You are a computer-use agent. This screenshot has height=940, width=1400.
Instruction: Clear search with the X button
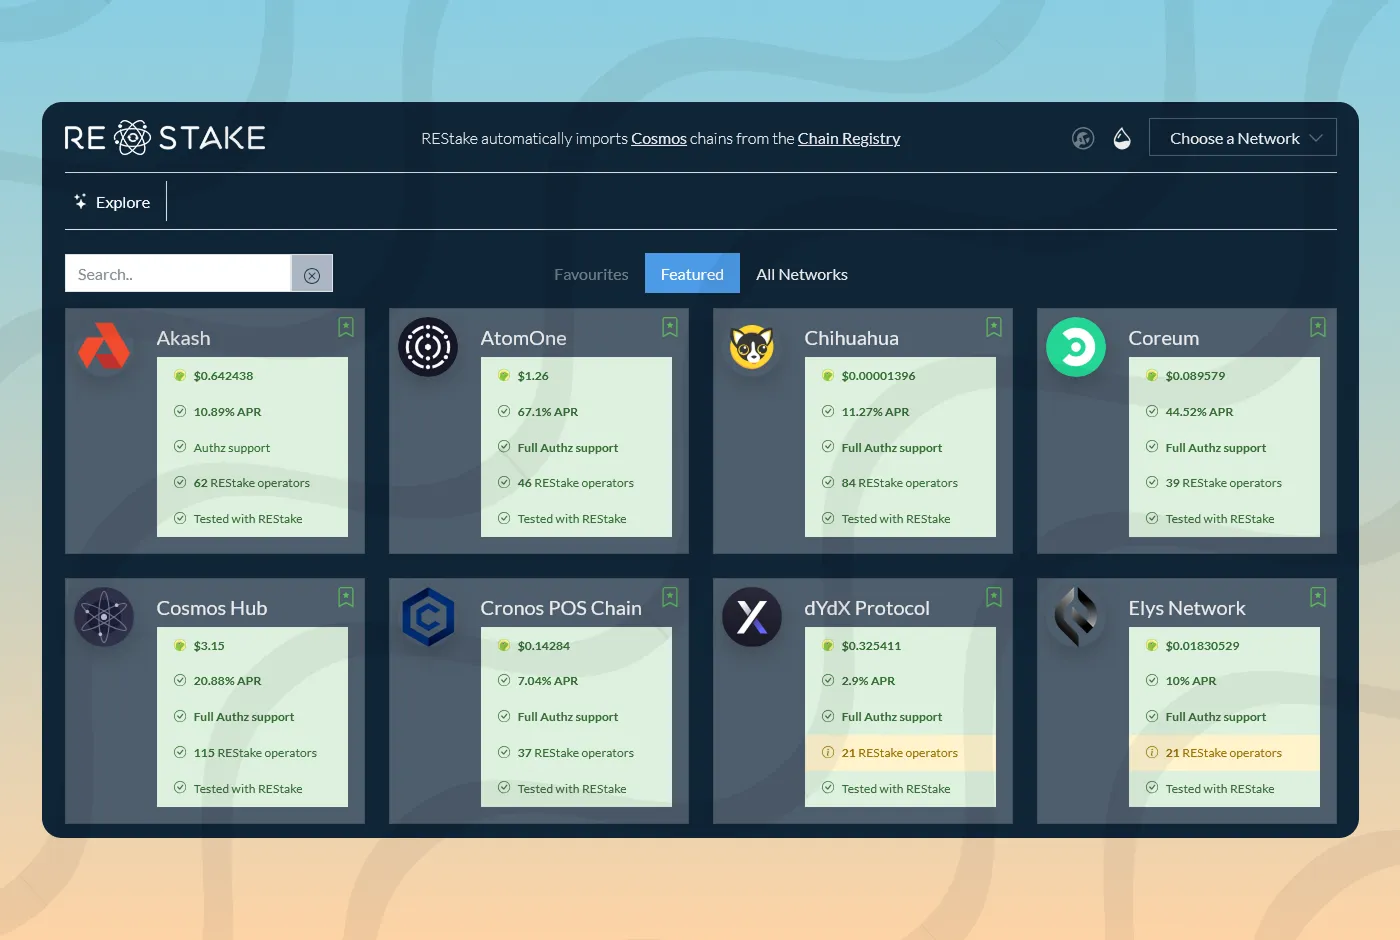click(x=312, y=275)
